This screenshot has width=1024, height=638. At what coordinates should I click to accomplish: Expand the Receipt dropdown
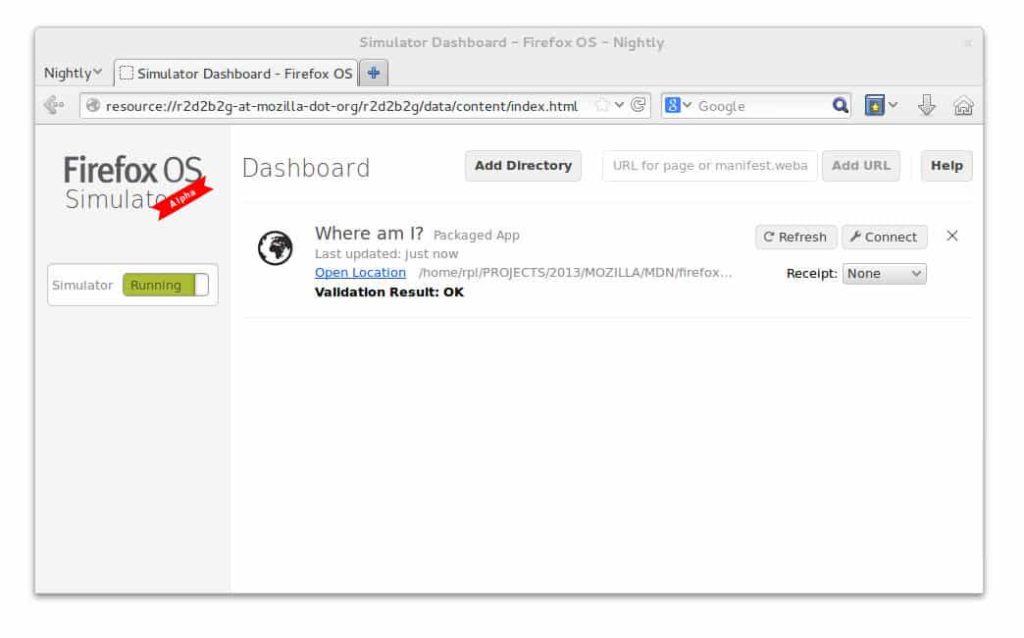click(x=884, y=273)
